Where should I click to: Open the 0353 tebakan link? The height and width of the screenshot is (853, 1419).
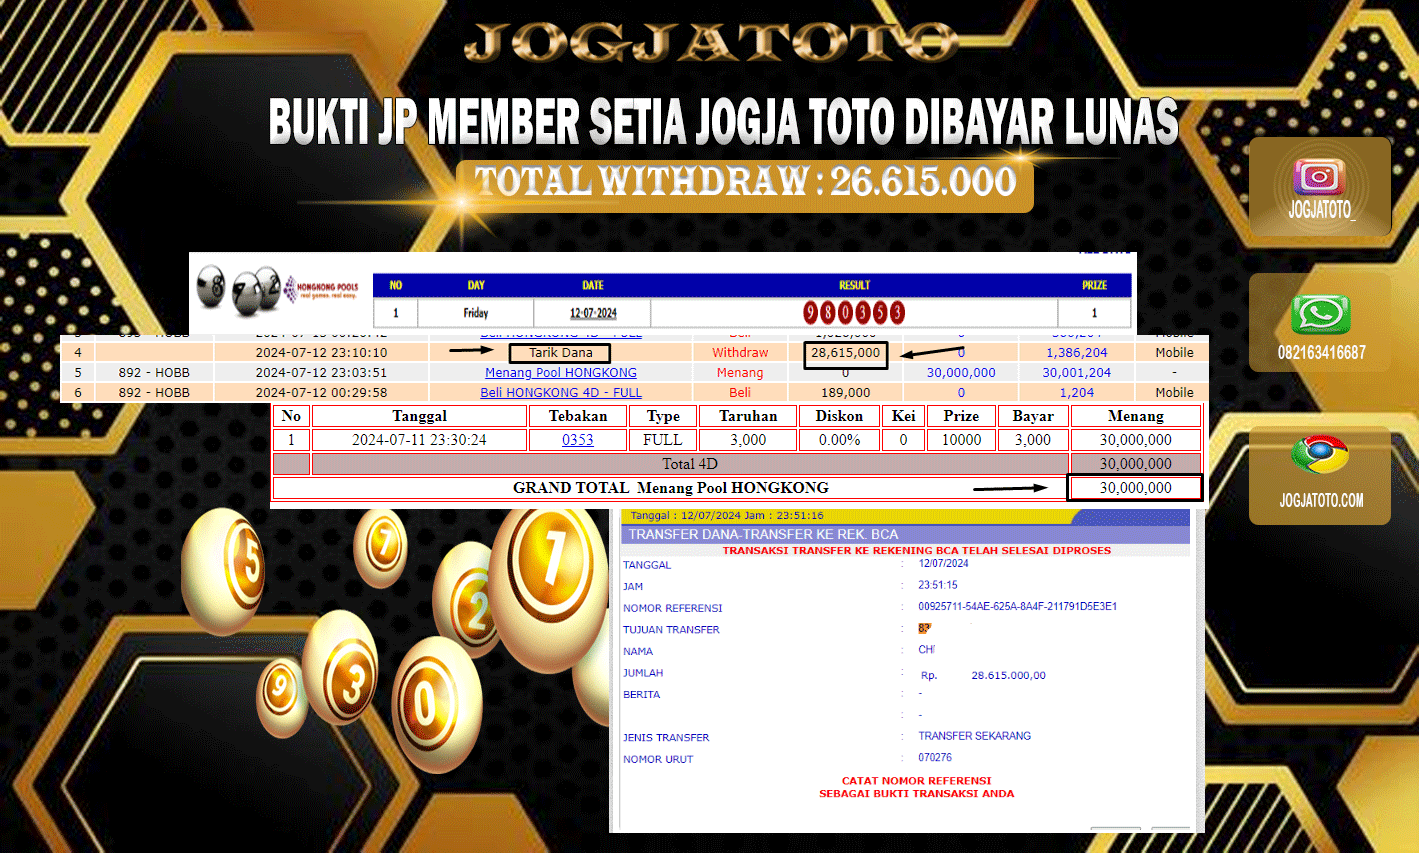point(578,440)
